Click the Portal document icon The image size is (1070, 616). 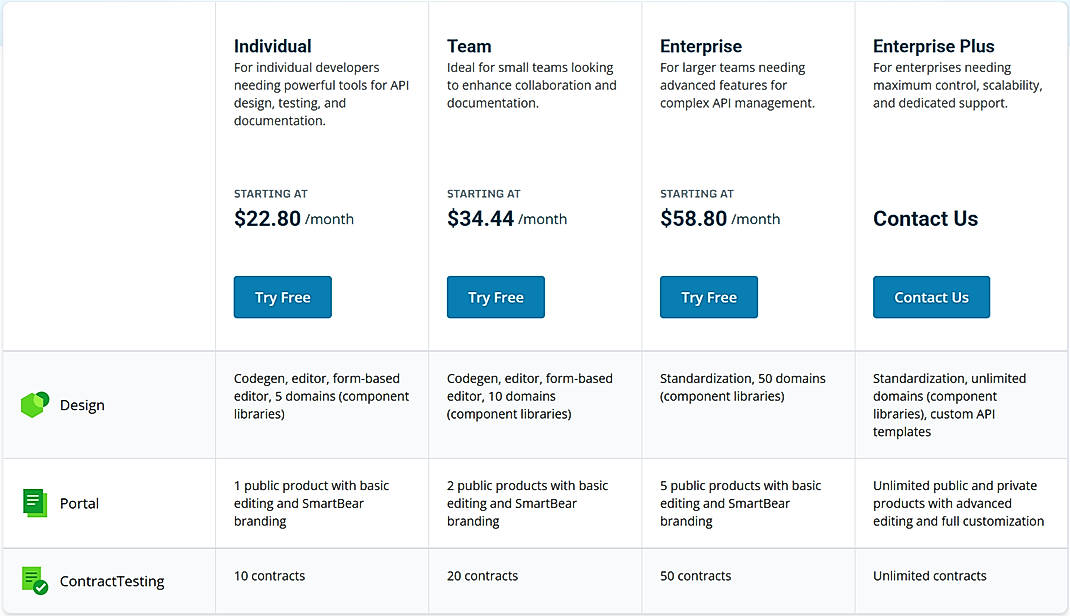click(34, 503)
